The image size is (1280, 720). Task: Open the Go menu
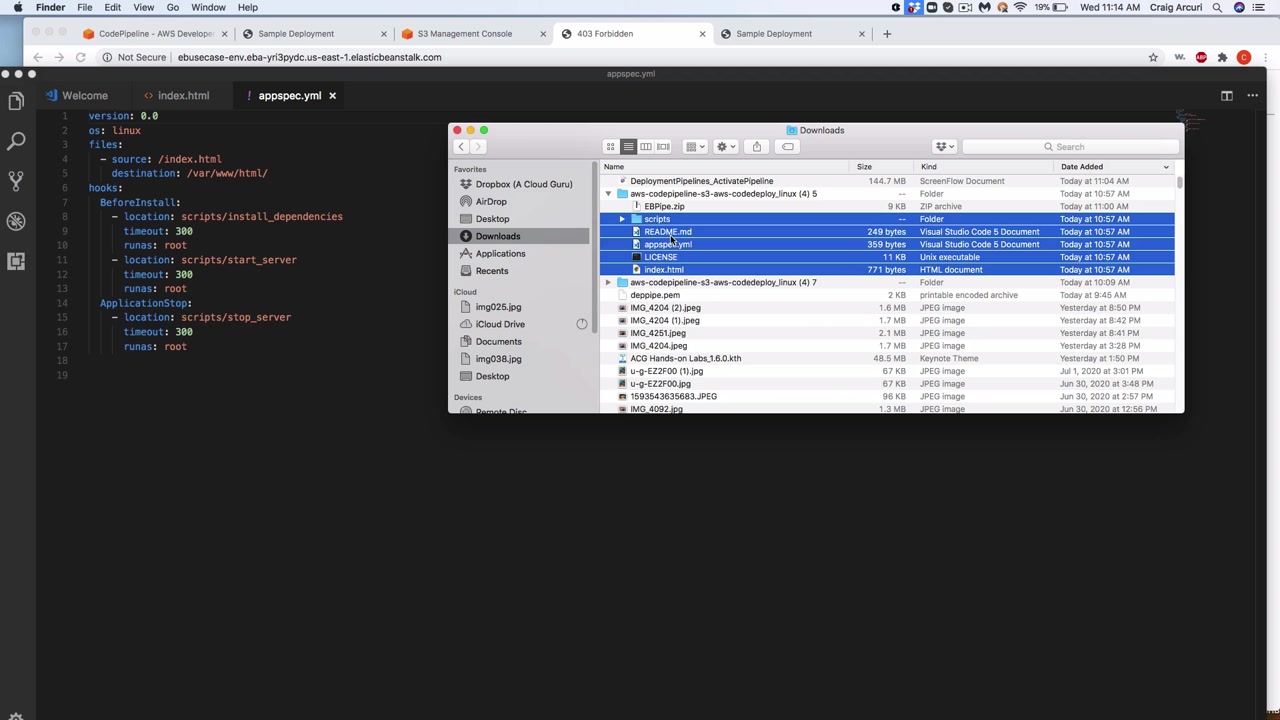point(173,7)
